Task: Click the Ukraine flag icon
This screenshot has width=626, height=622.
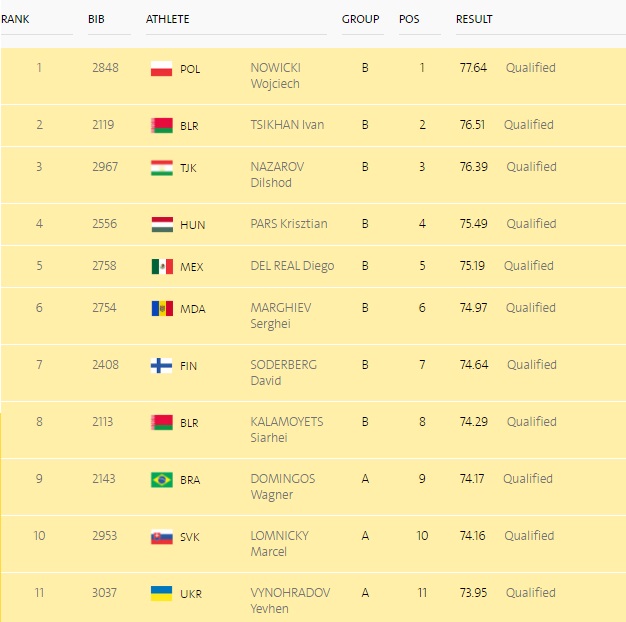Action: tap(161, 594)
